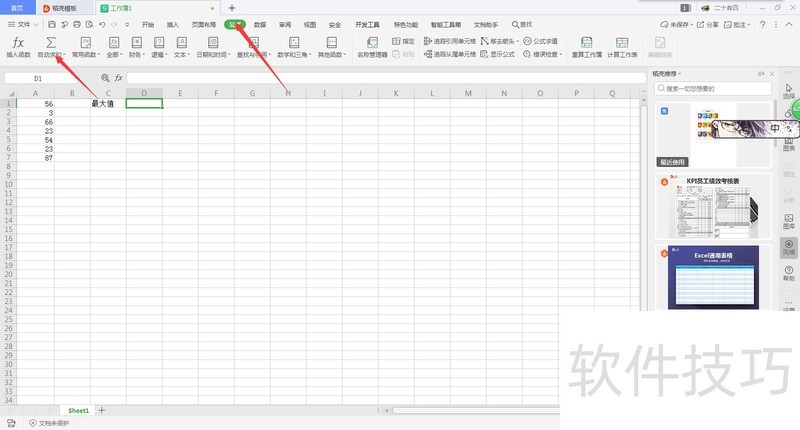The width and height of the screenshot is (800, 430).
Task: Click 选择 cursor tool in sidebar
Action: pos(789,91)
